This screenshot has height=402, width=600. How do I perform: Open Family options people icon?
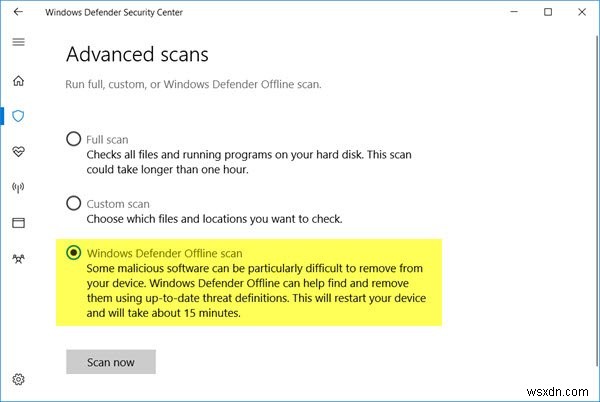(18, 257)
